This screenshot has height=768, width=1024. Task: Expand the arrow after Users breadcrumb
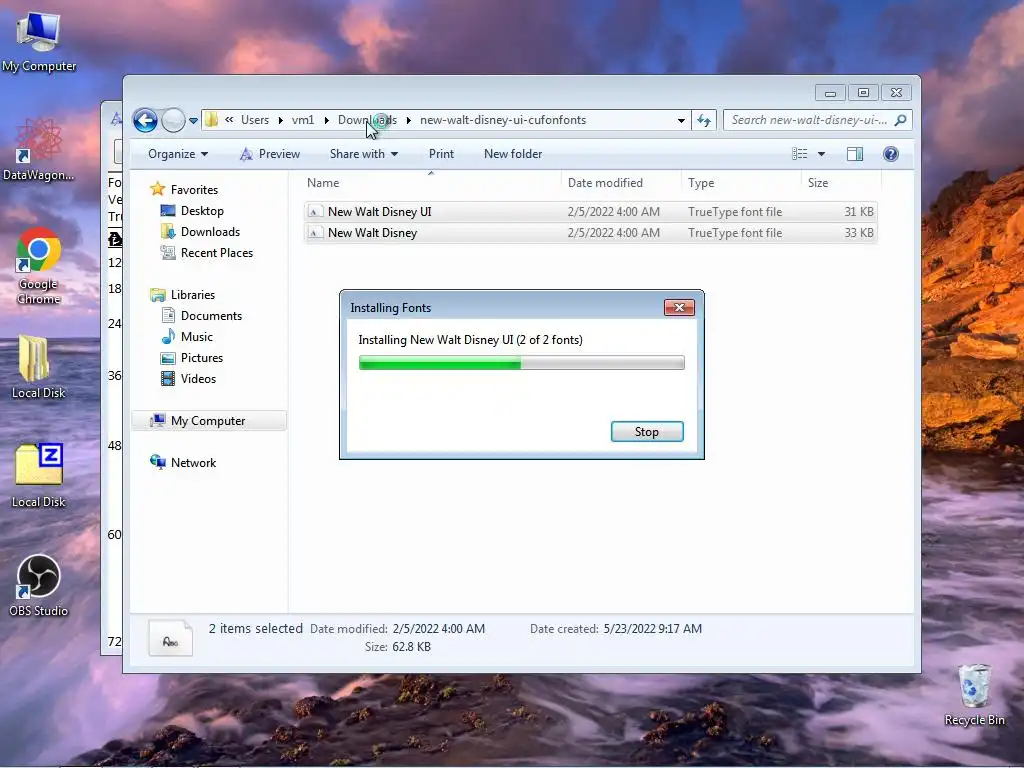(x=280, y=120)
